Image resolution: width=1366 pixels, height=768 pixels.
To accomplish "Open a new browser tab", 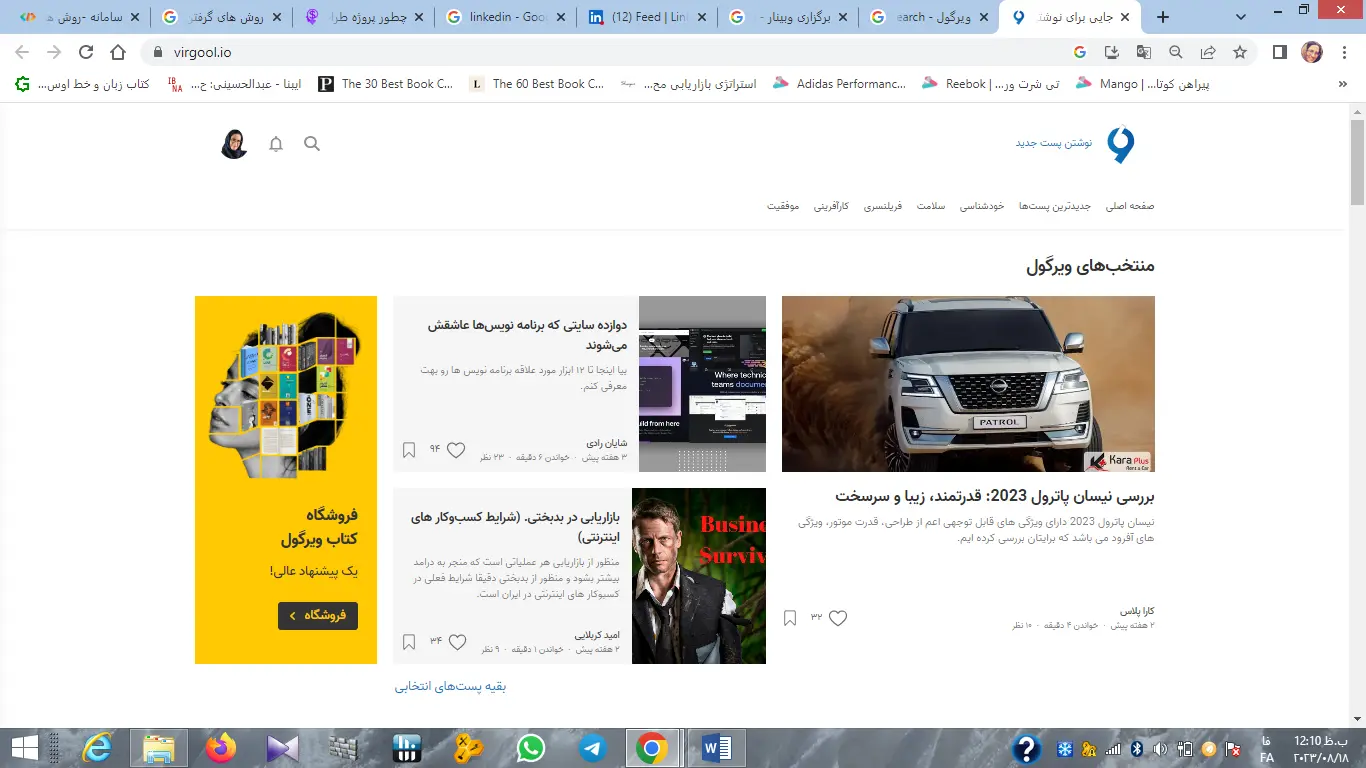I will 1162,17.
